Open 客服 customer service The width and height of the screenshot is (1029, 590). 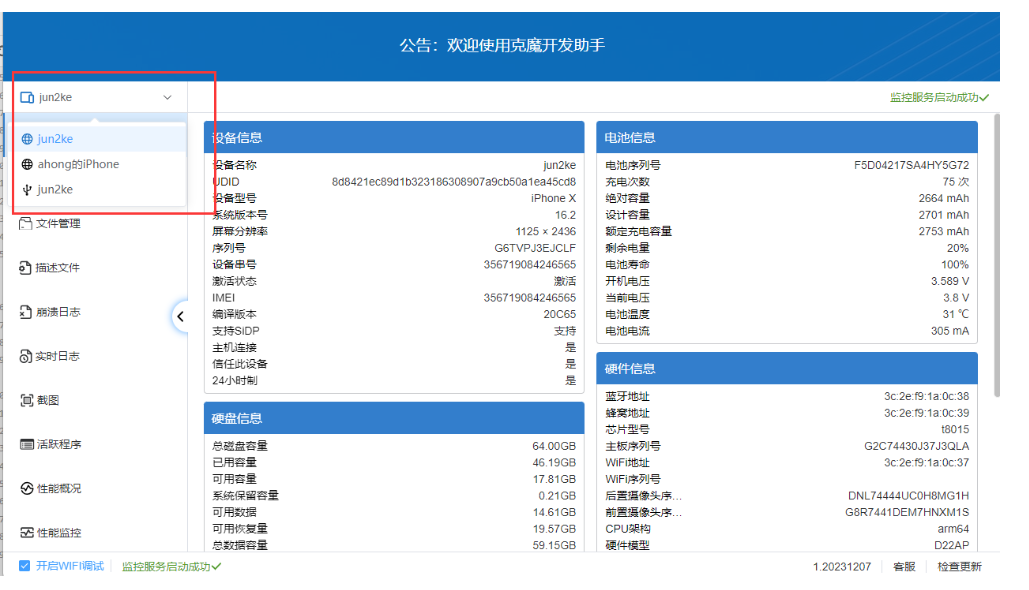[x=906, y=565]
